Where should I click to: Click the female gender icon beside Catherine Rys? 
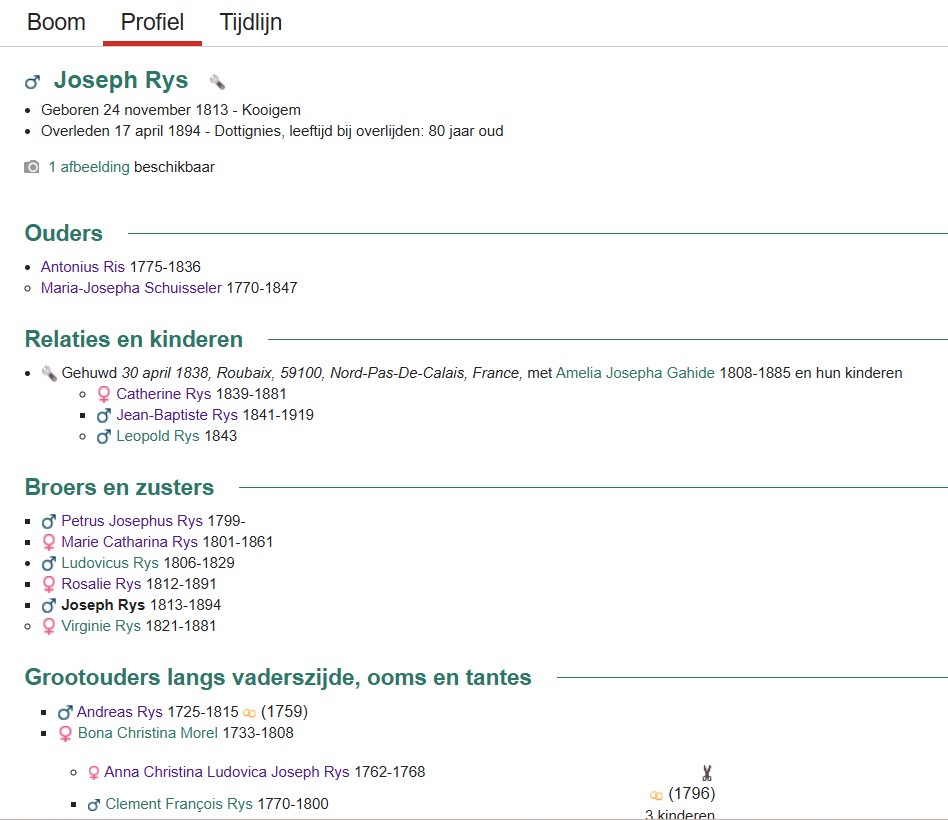point(105,393)
